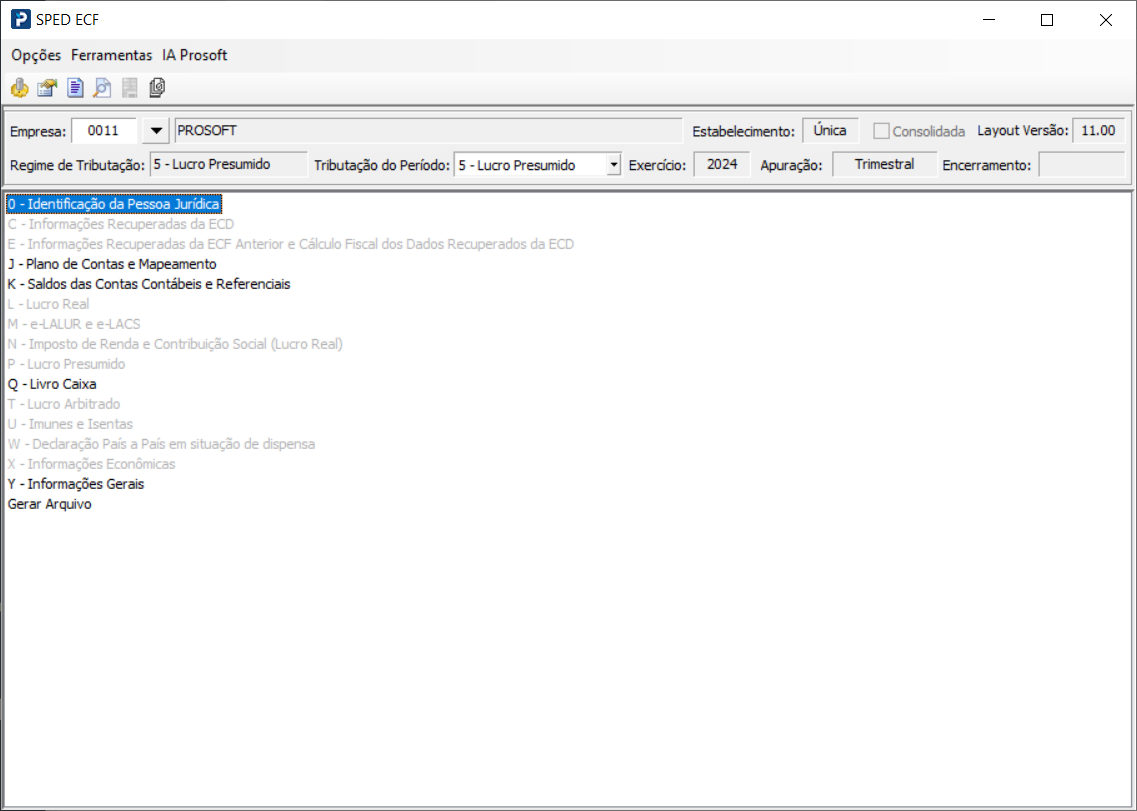Open K - Saldos das Contas Contábeis e Referenciais
The height and width of the screenshot is (811, 1137).
[x=149, y=284]
